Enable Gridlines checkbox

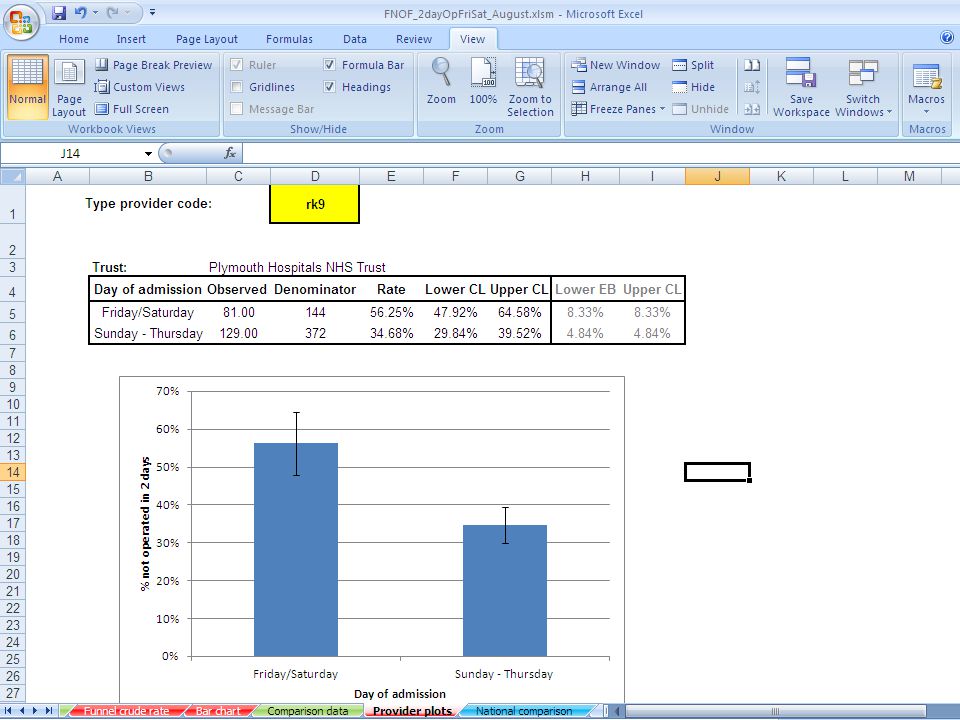tap(237, 87)
